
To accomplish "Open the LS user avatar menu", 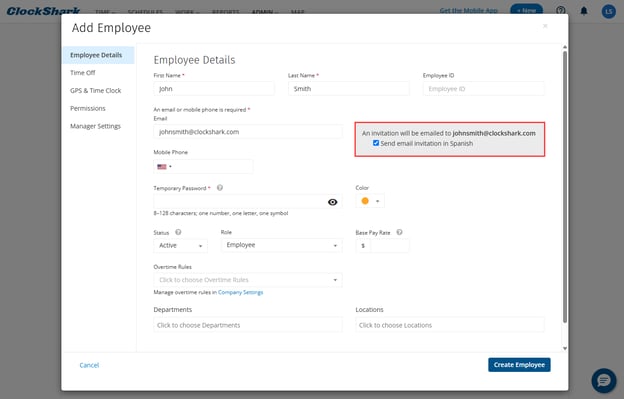I will tap(608, 11).
